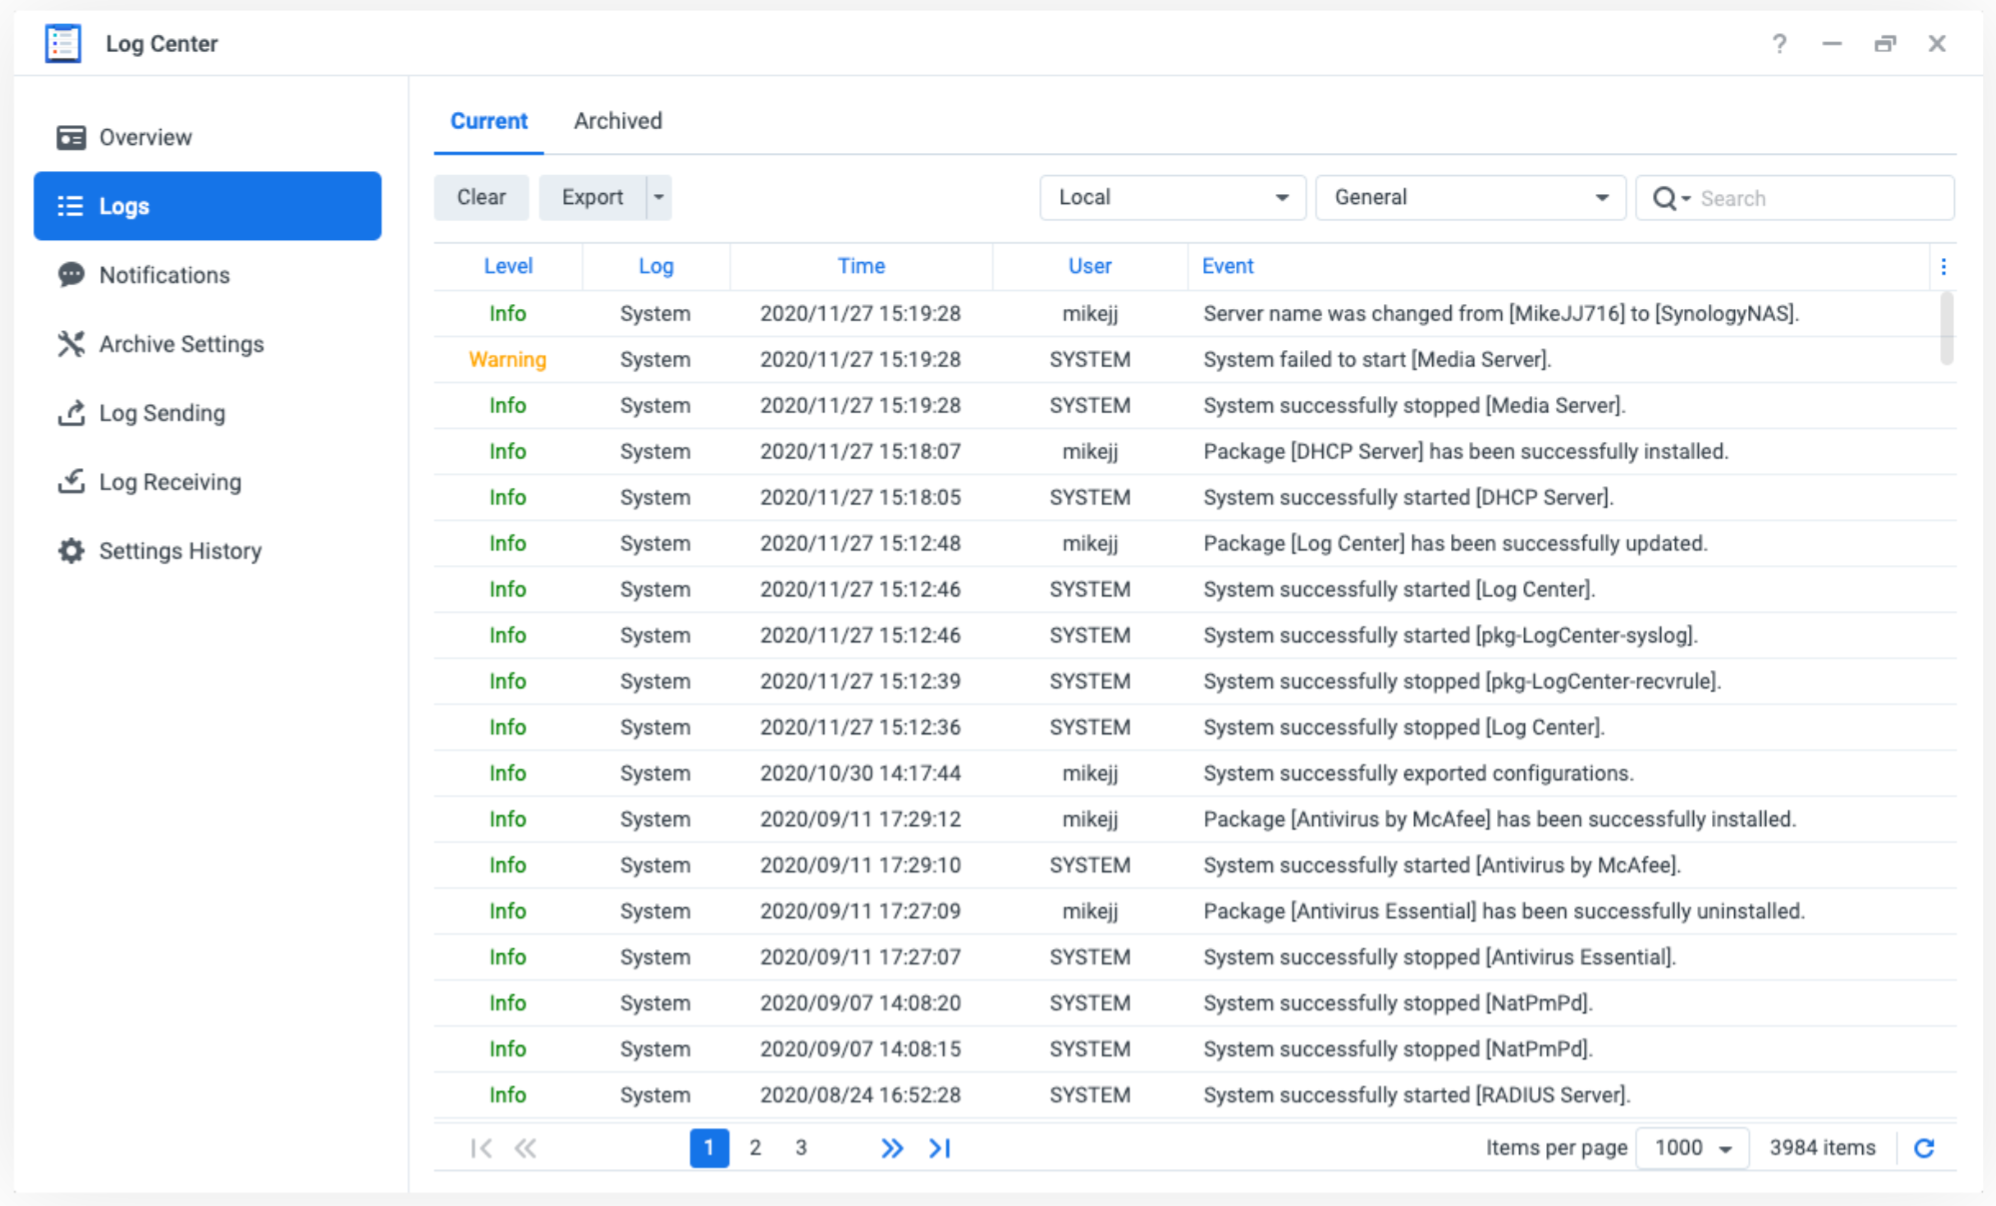The height and width of the screenshot is (1206, 1996).
Task: Select System failed to start Media Server
Action: point(1377,360)
